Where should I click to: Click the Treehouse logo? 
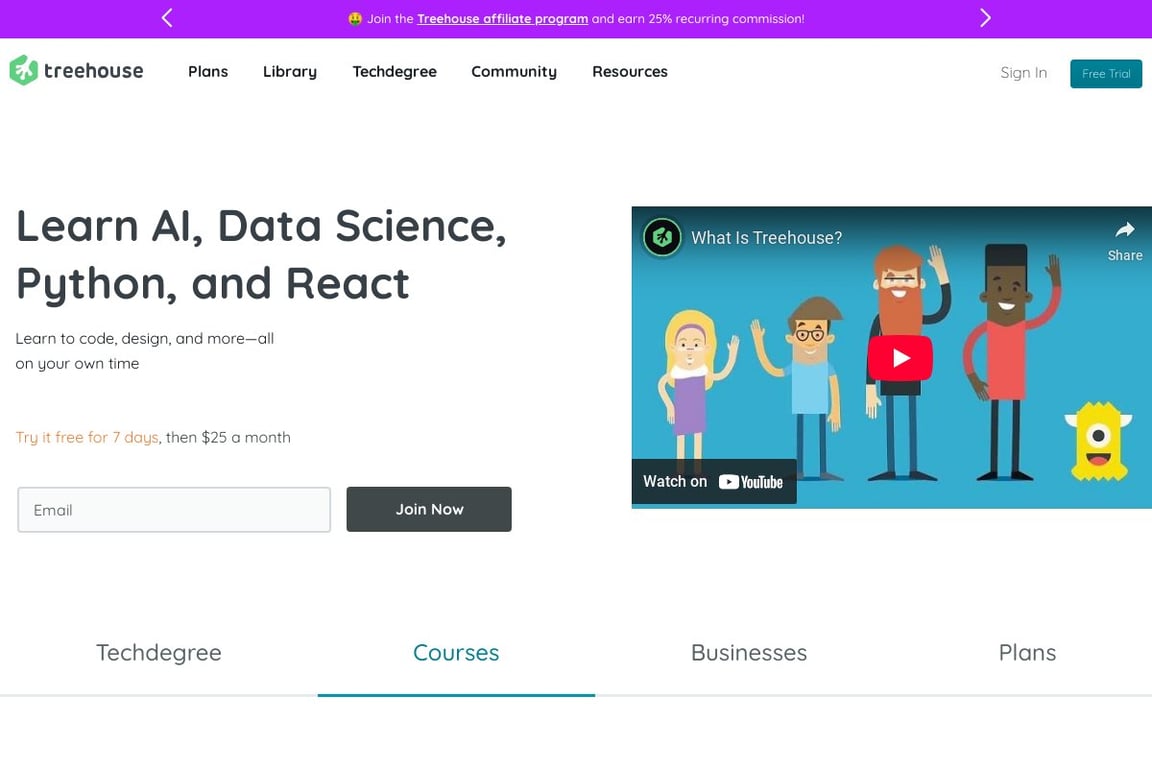coord(76,71)
